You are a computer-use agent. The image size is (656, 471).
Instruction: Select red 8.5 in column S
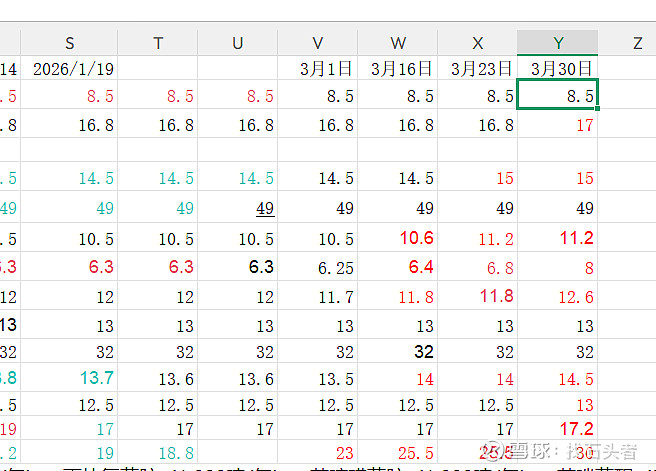(69, 95)
